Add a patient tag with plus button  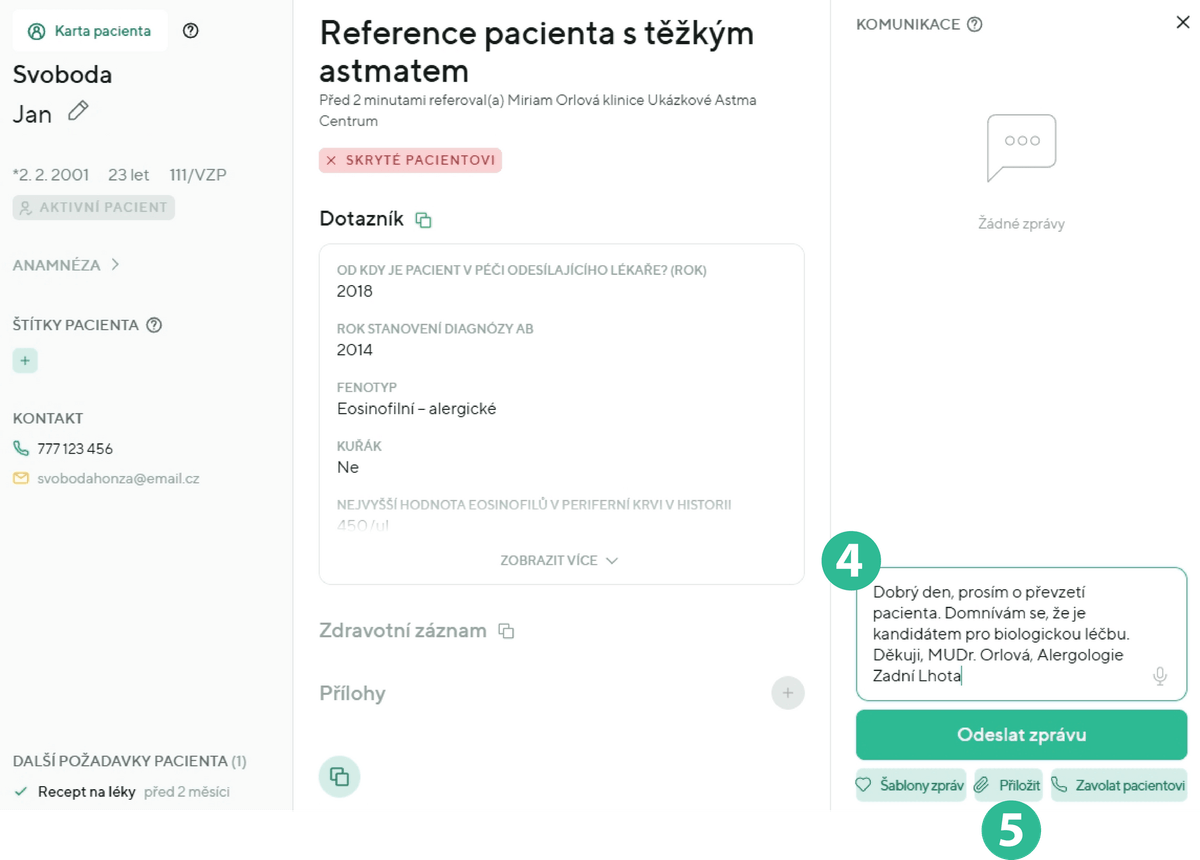point(25,360)
